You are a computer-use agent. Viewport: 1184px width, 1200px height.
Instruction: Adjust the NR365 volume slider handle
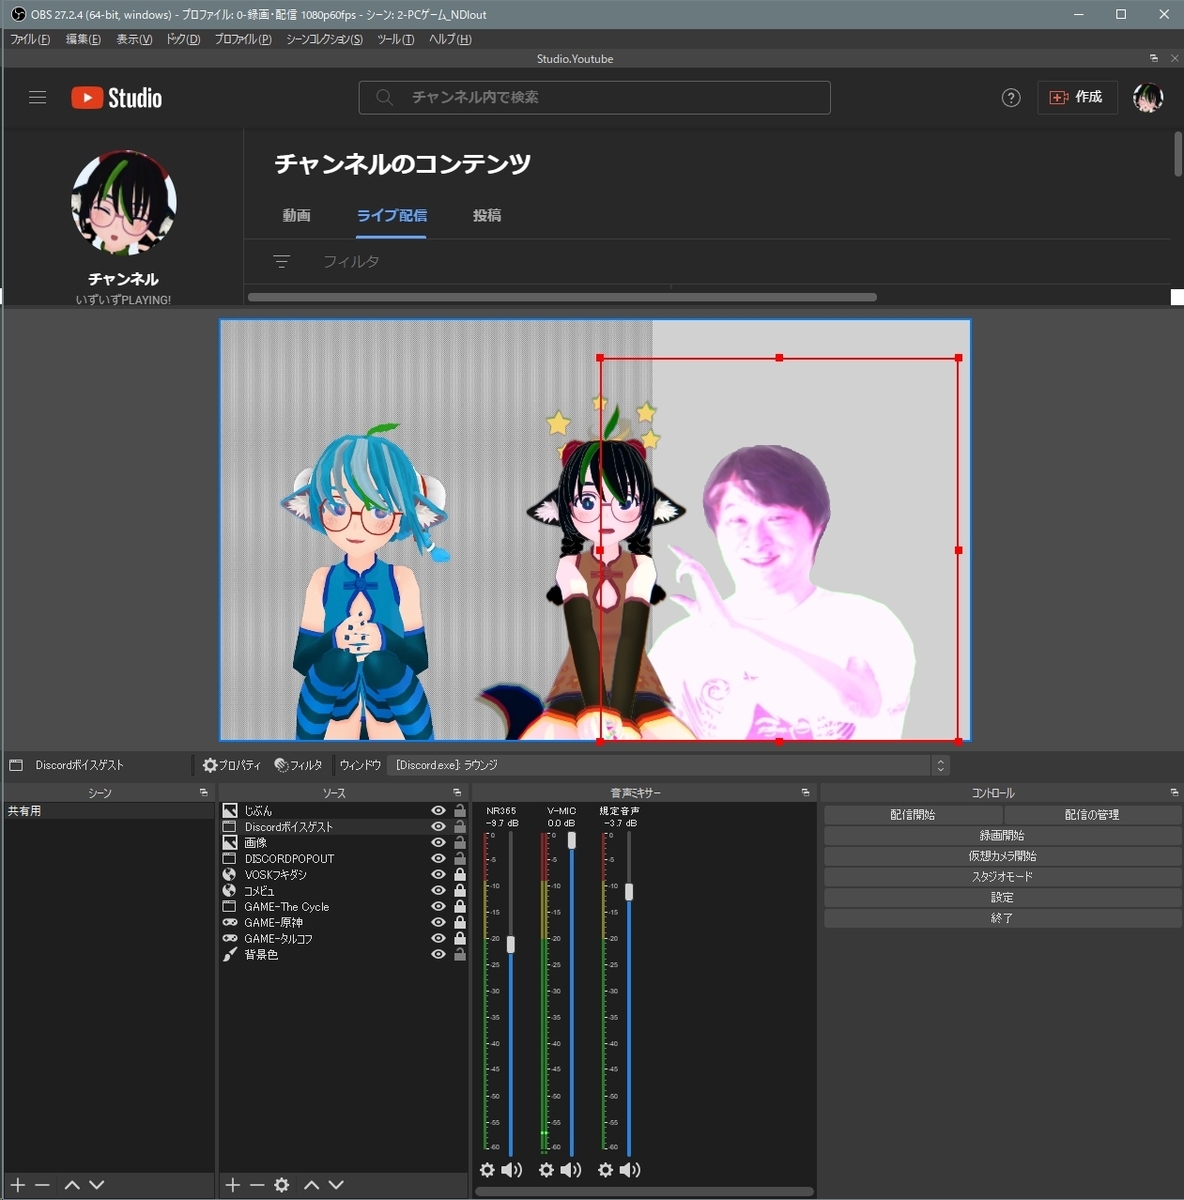510,944
